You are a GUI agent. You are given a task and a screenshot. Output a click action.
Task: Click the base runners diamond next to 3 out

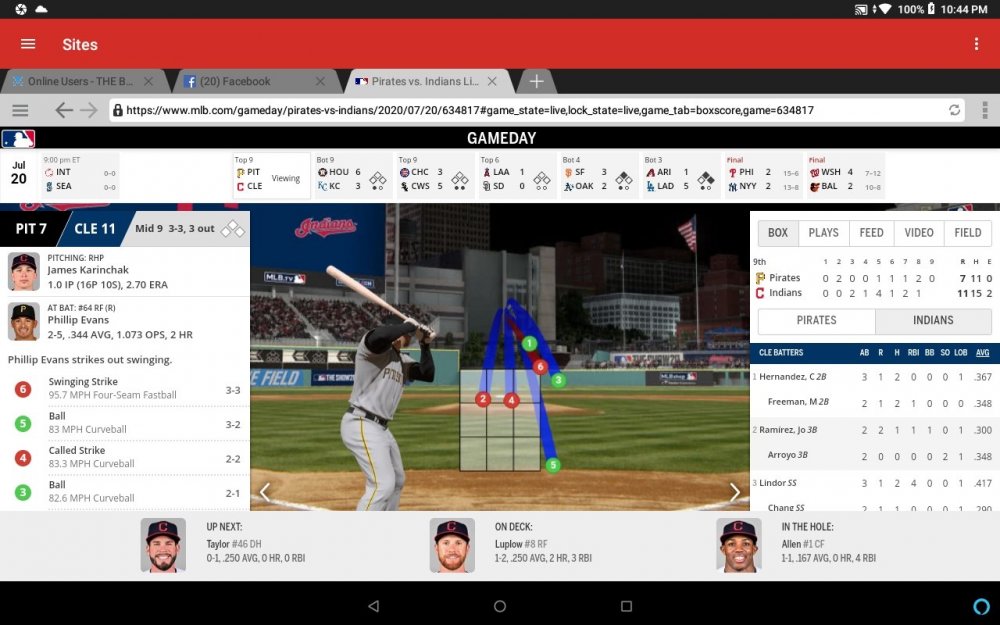[233, 229]
